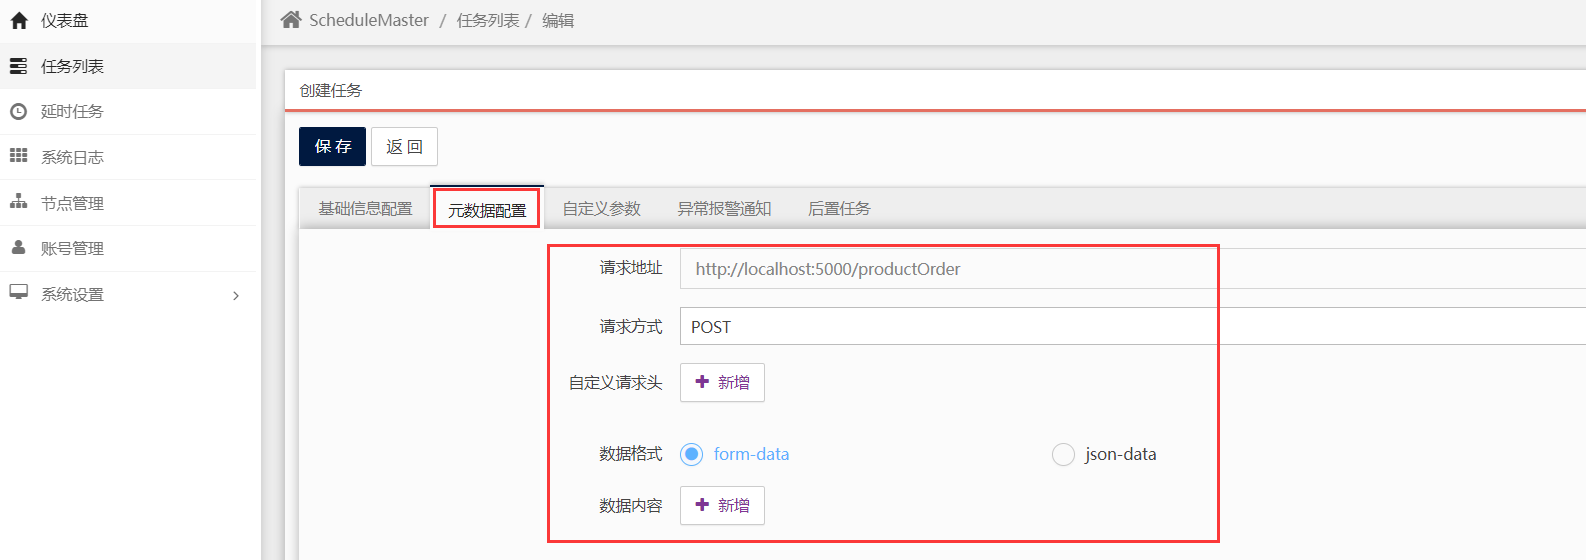Select the json-data radio option
1586x560 pixels.
coord(1063,454)
